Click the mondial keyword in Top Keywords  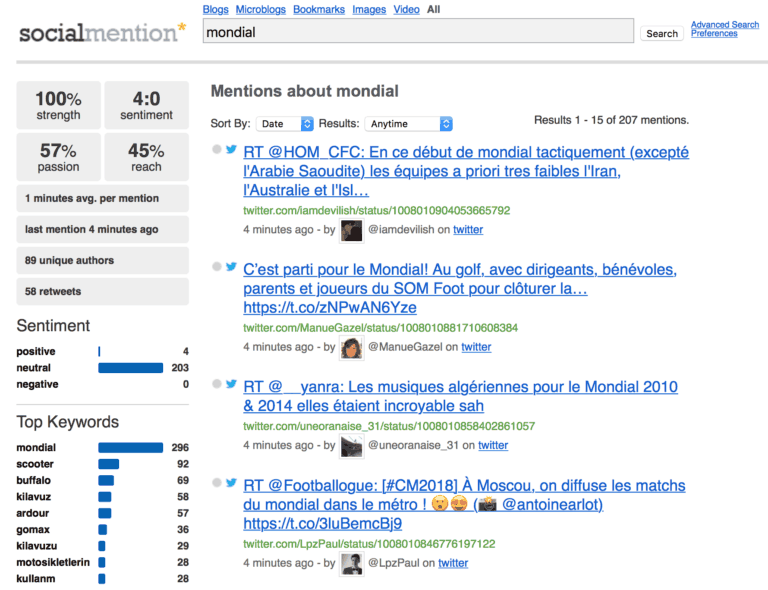coord(36,448)
